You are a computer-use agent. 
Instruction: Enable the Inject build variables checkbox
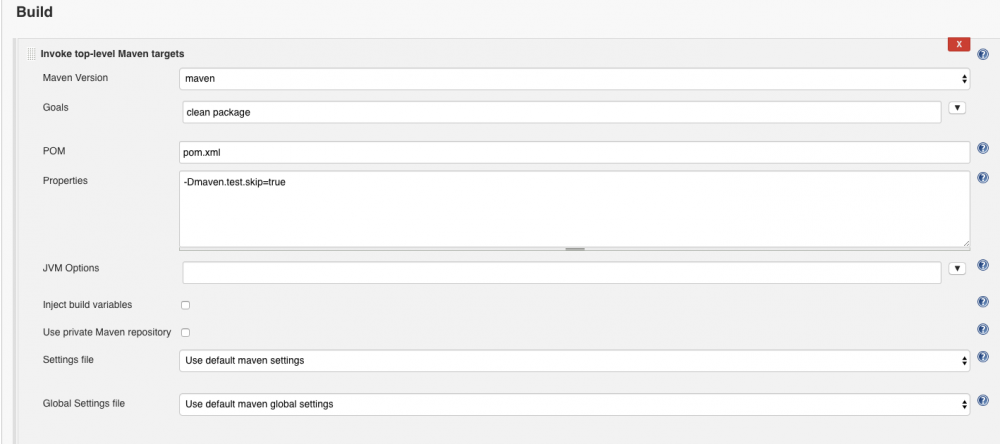click(185, 305)
